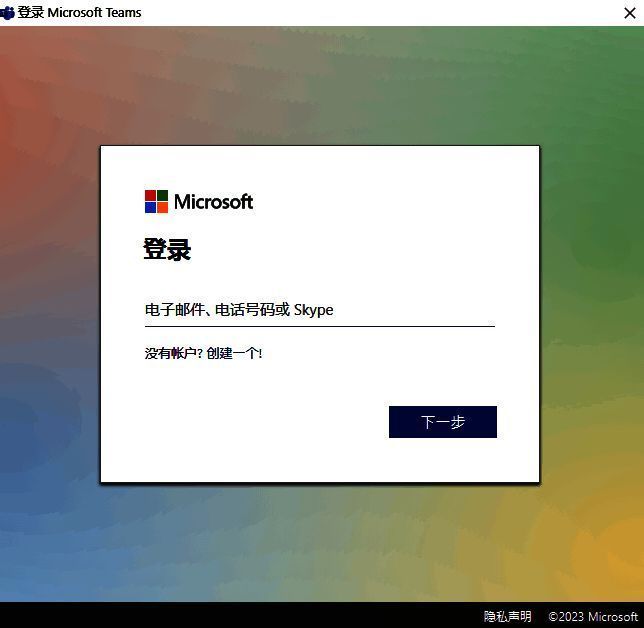
Task: Focus the 电子邮件、电话号码或 Skype input field
Action: 320,310
